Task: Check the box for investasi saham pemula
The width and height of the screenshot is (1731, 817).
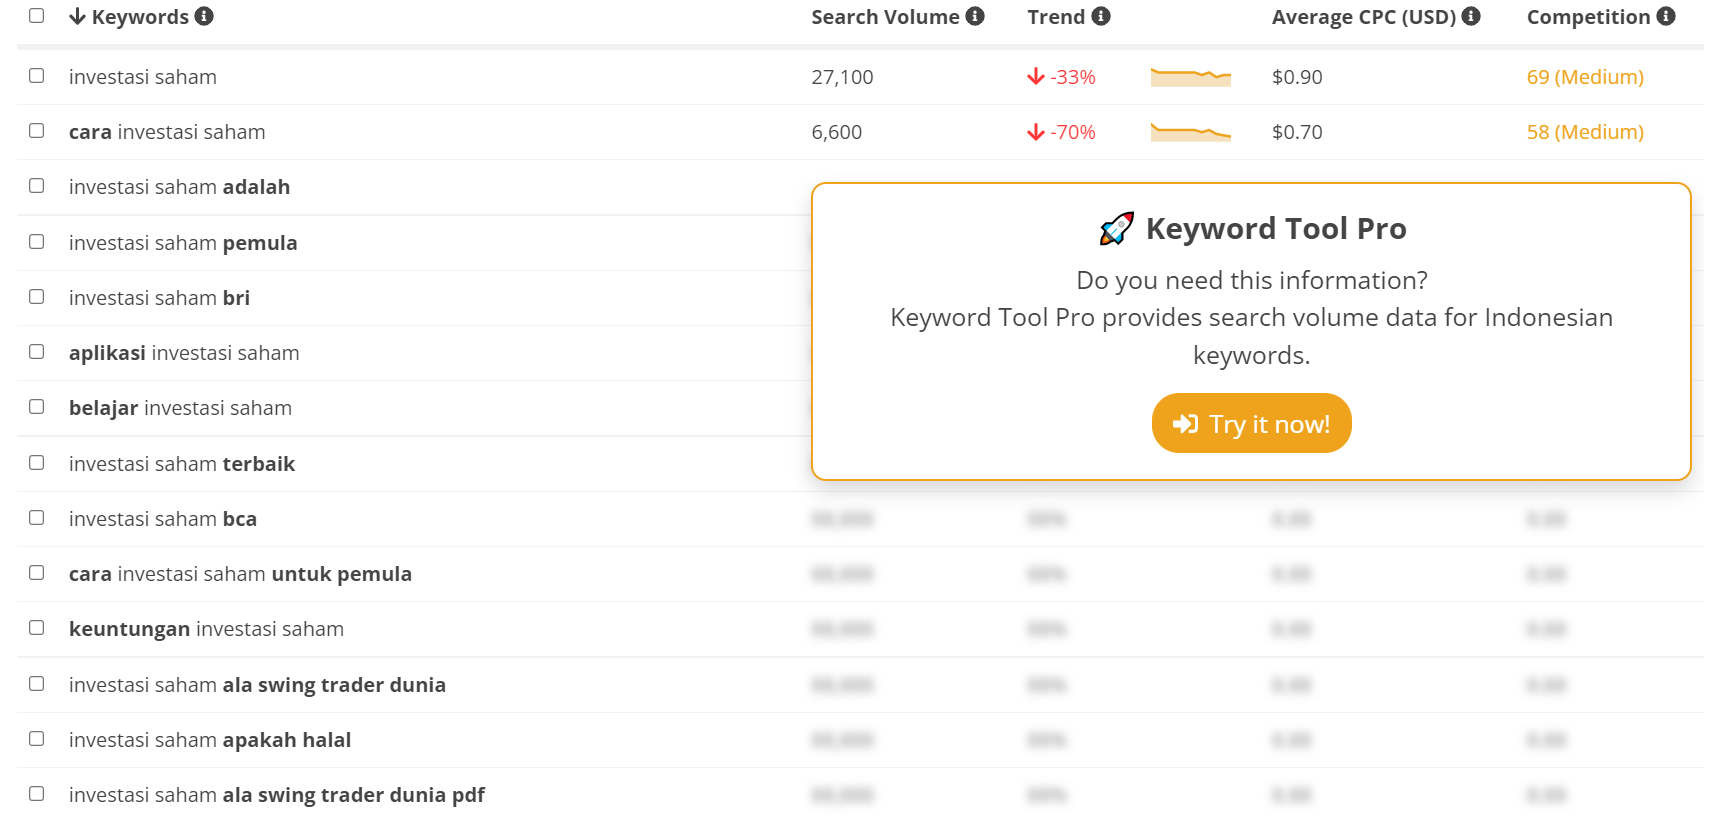Action: [37, 242]
